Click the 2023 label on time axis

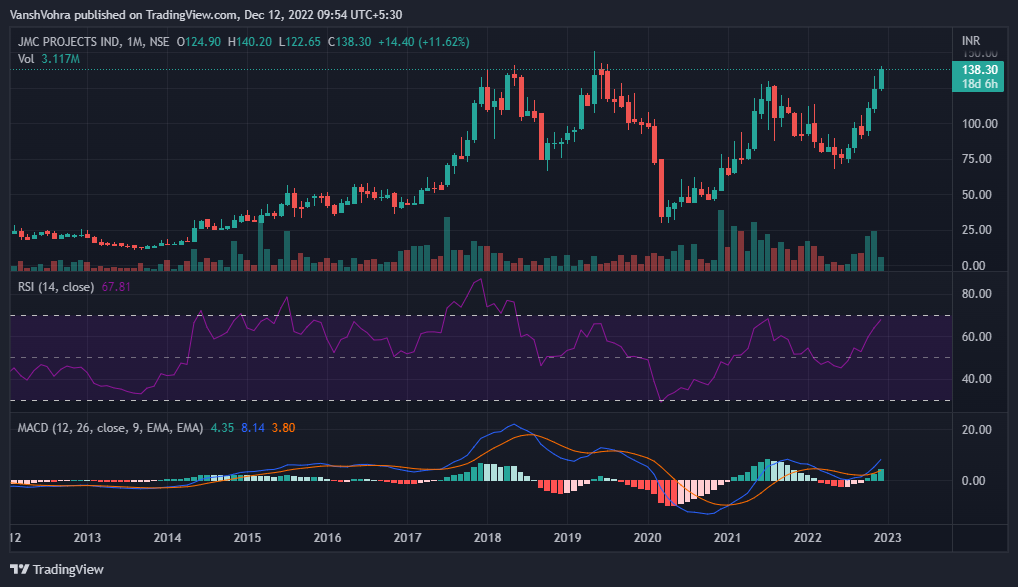click(x=888, y=538)
